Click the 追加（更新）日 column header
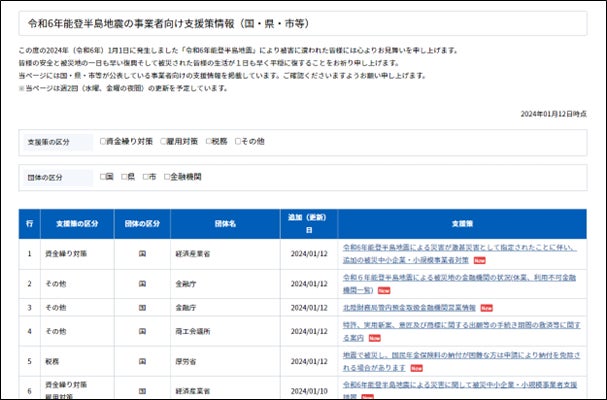The width and height of the screenshot is (607, 400). [309, 224]
